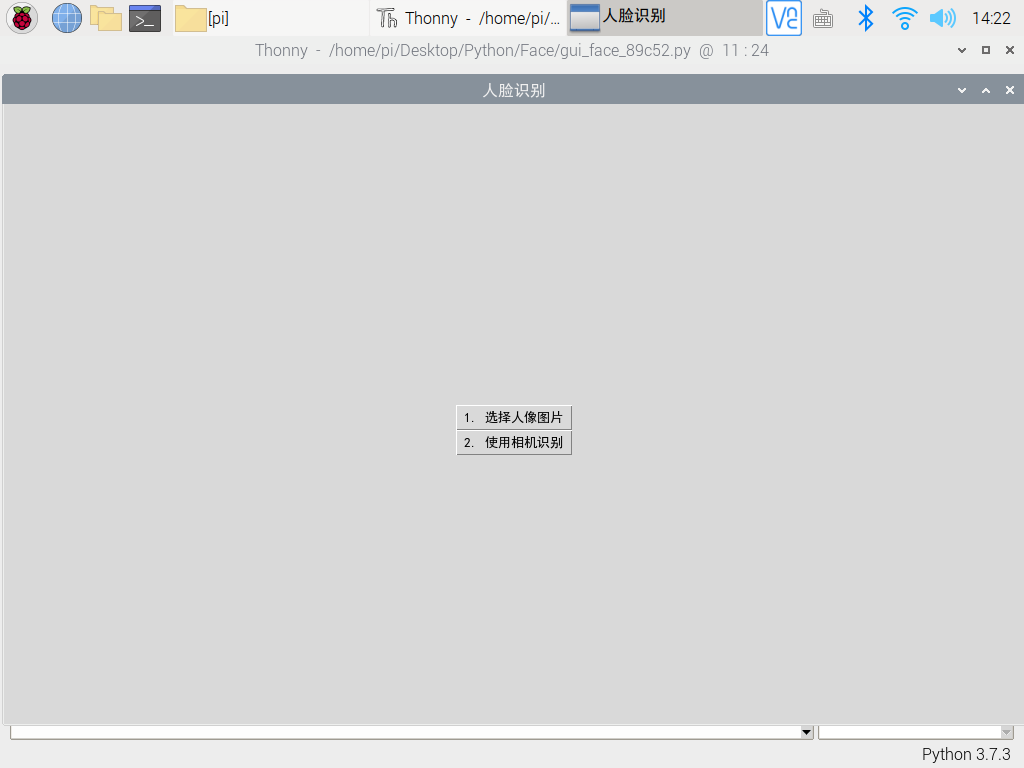Expand the wide combo box dropdown arrow
Screen dimensions: 1024x768
(x=807, y=732)
